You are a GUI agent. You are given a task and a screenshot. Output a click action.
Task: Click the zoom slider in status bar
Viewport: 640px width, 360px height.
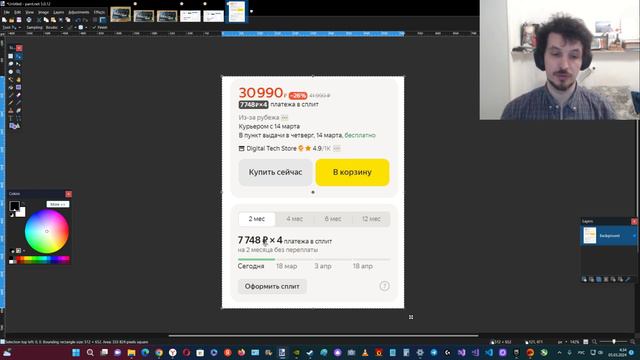coord(613,342)
